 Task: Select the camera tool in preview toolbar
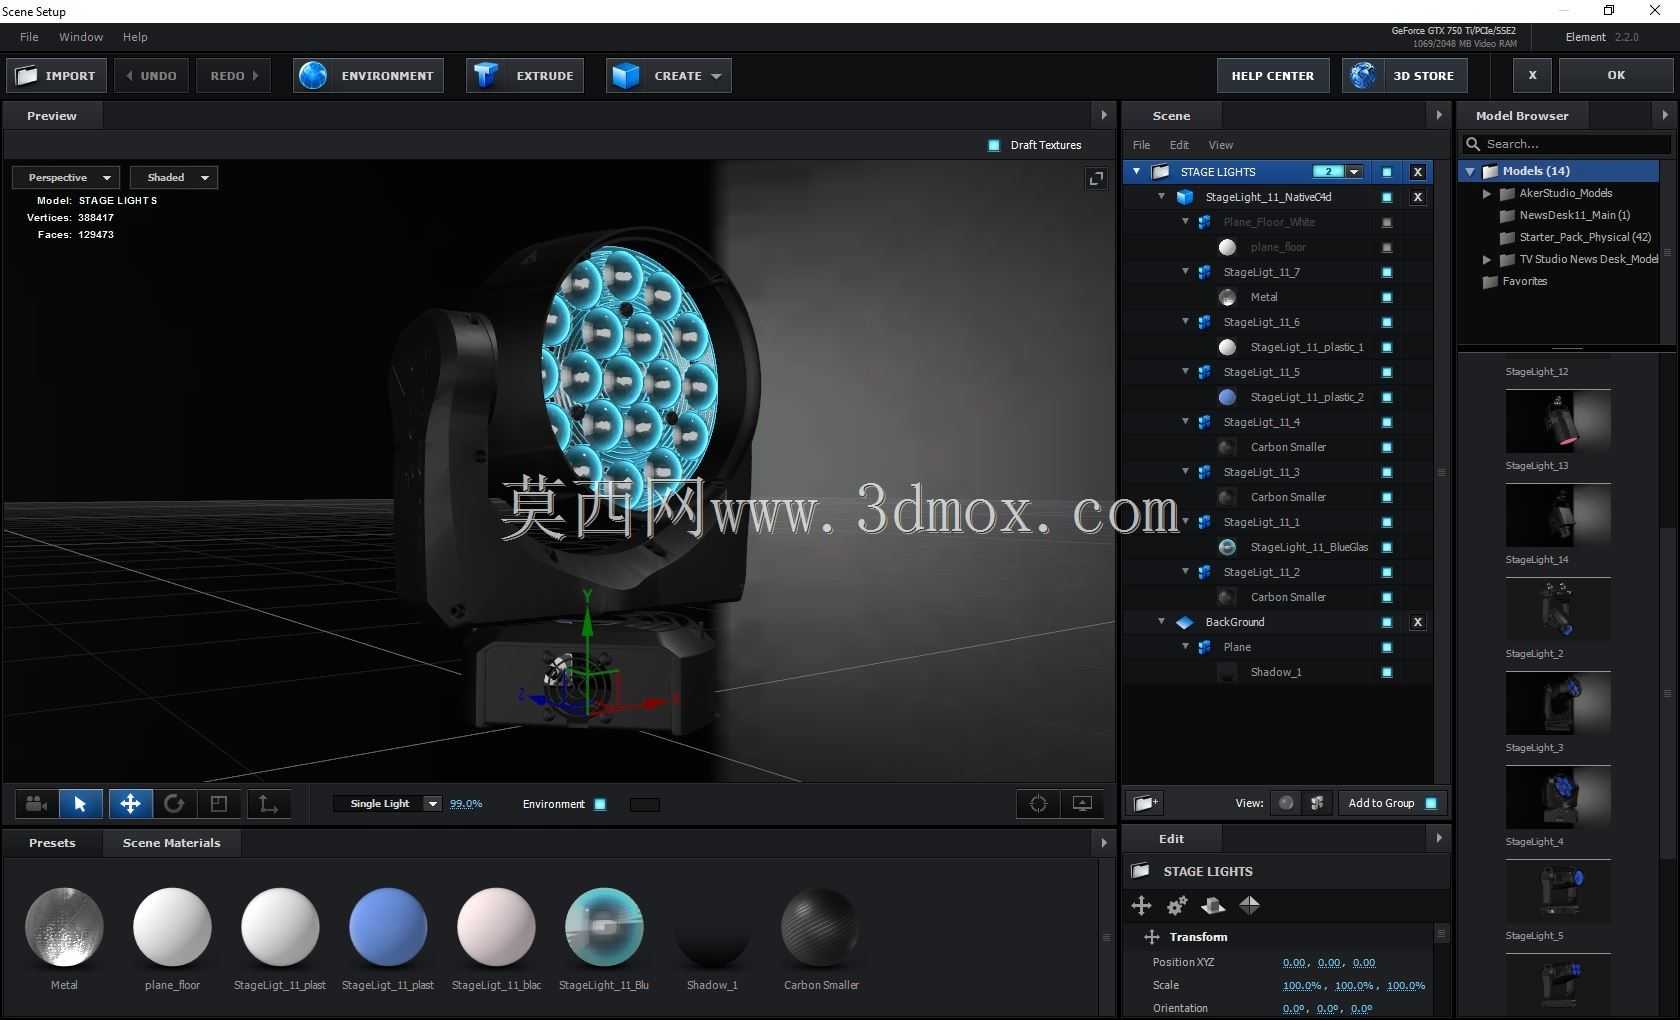click(x=37, y=804)
